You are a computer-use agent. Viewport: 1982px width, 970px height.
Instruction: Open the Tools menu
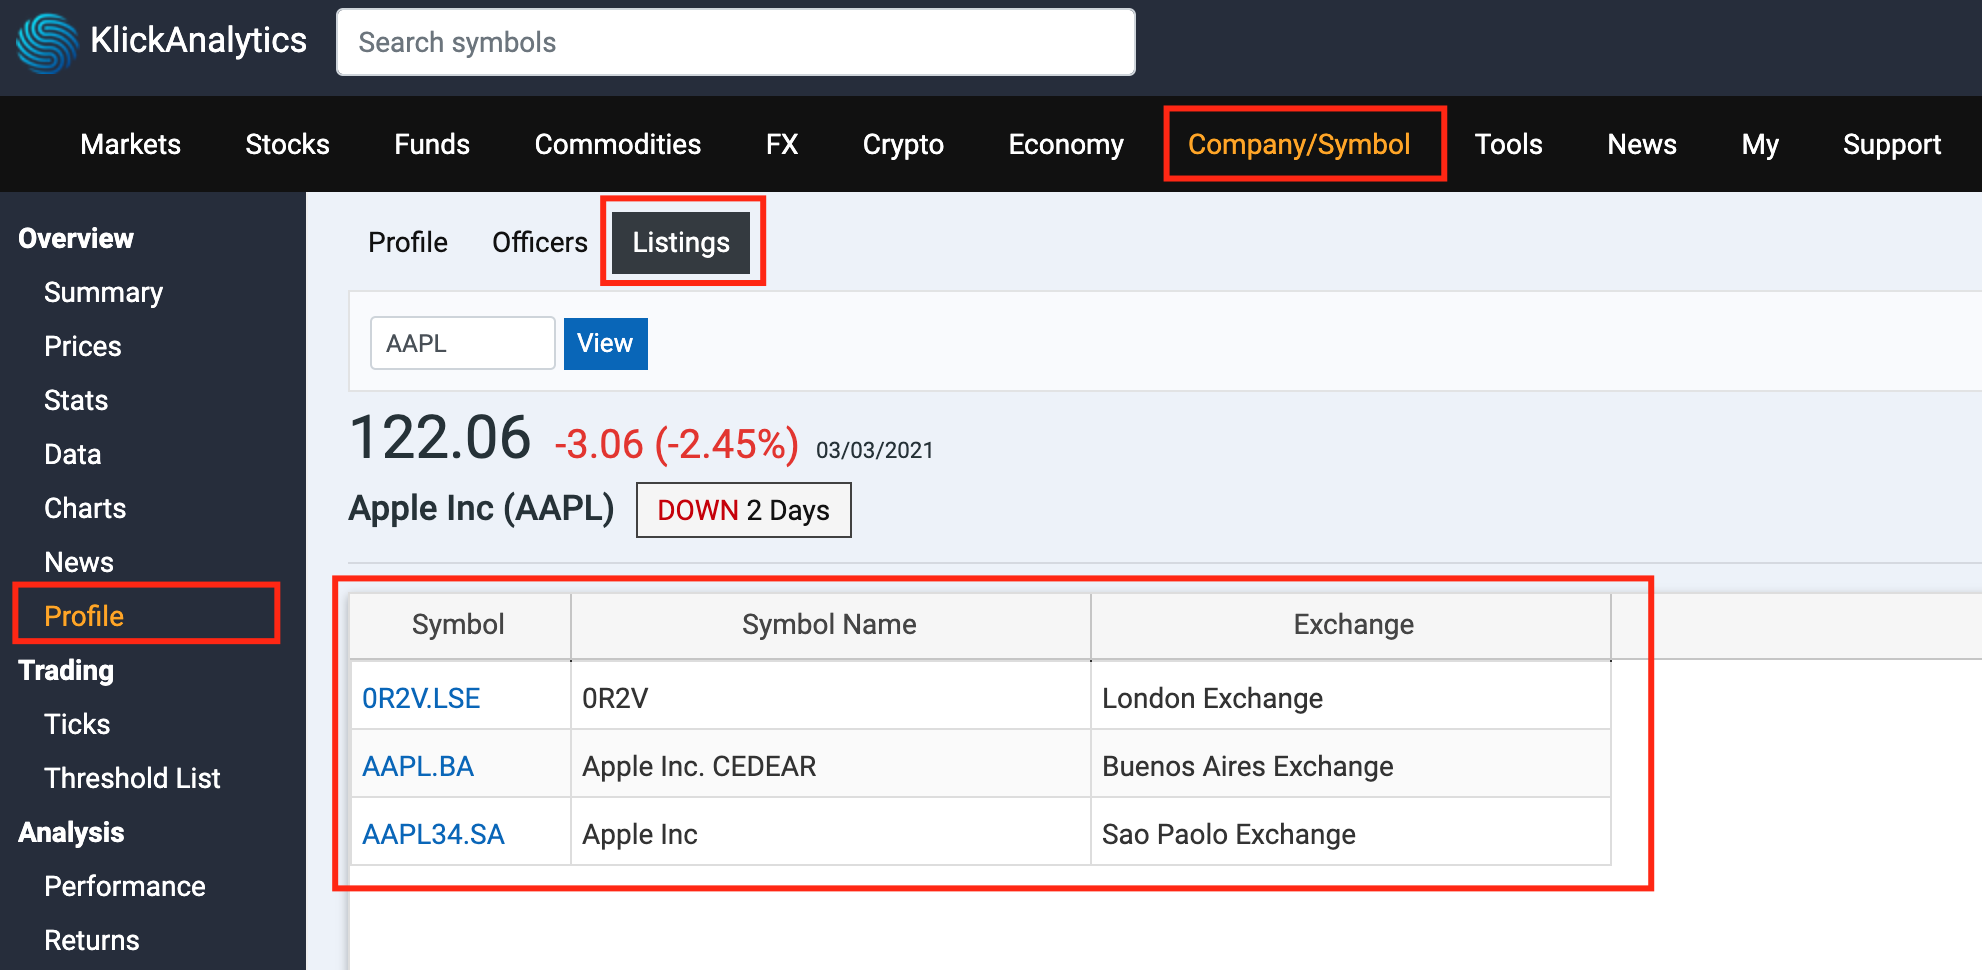(x=1509, y=144)
